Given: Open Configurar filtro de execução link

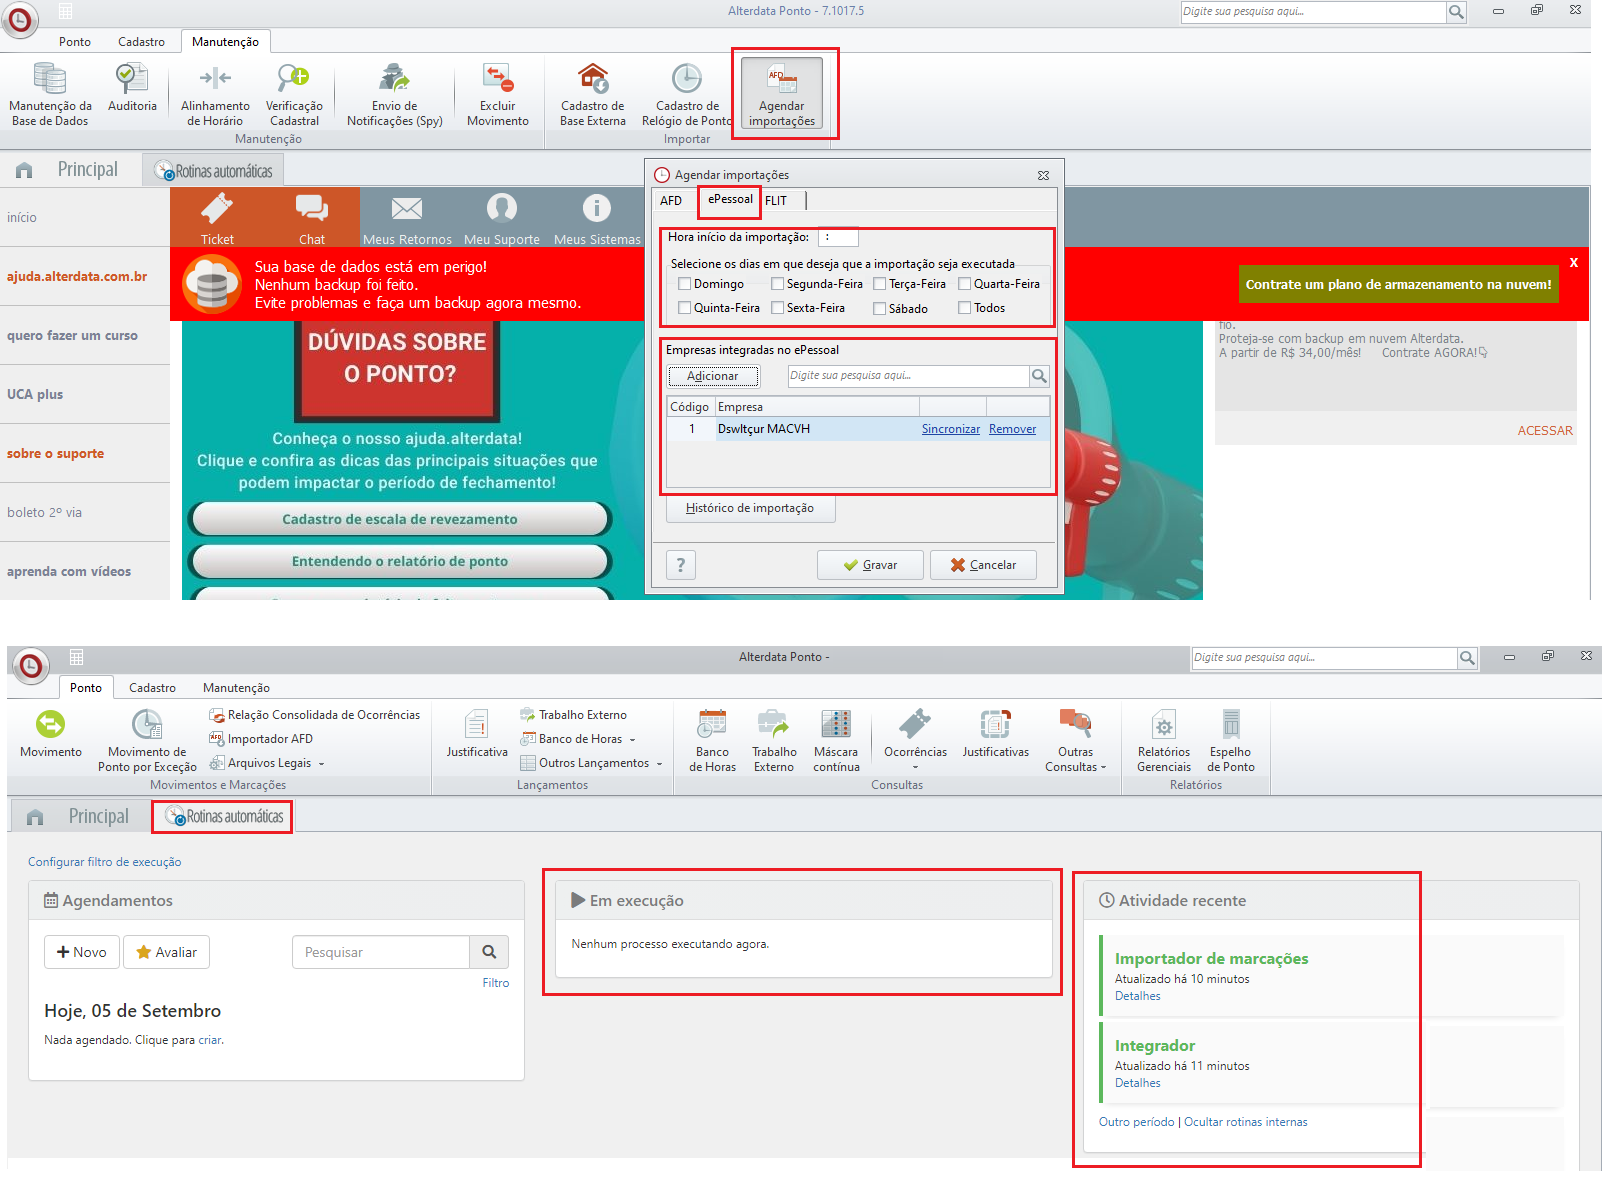Looking at the screenshot, I should click(105, 862).
